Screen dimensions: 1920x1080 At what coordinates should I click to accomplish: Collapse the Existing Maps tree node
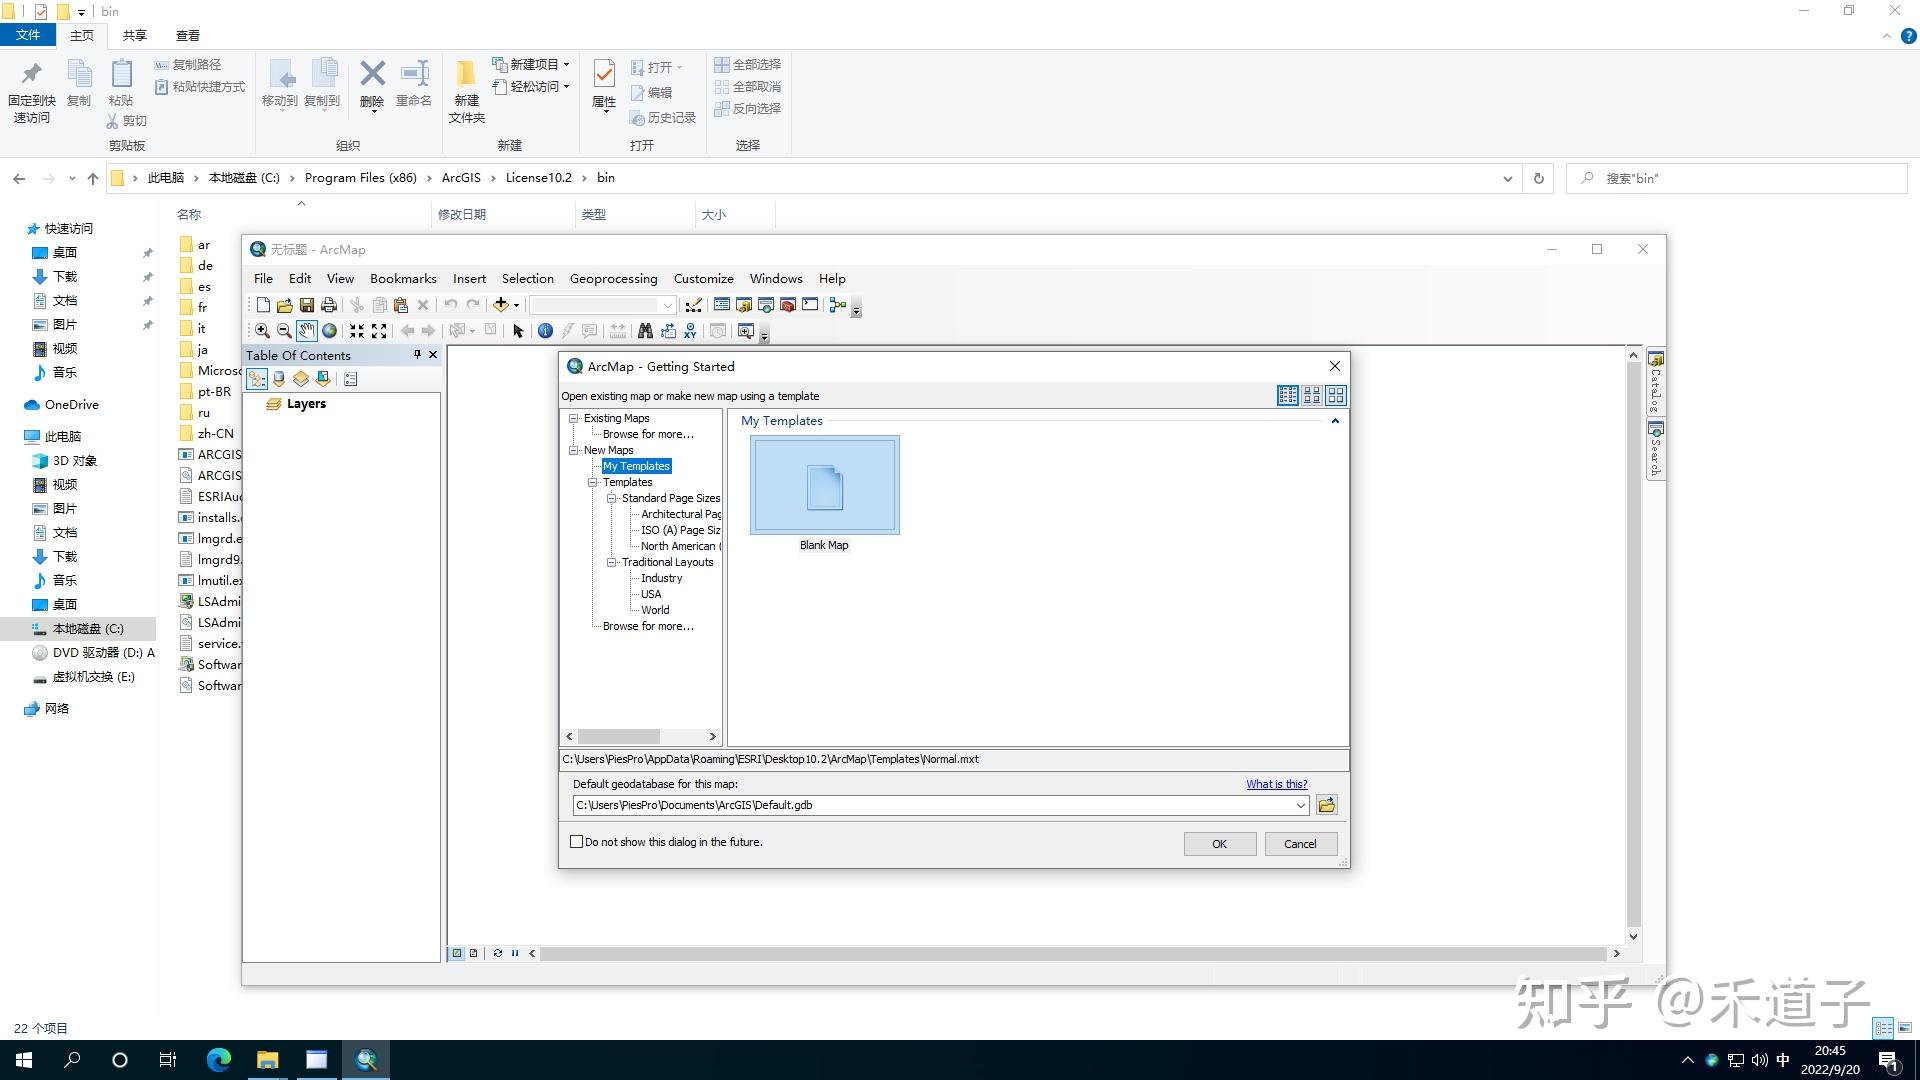[574, 418]
